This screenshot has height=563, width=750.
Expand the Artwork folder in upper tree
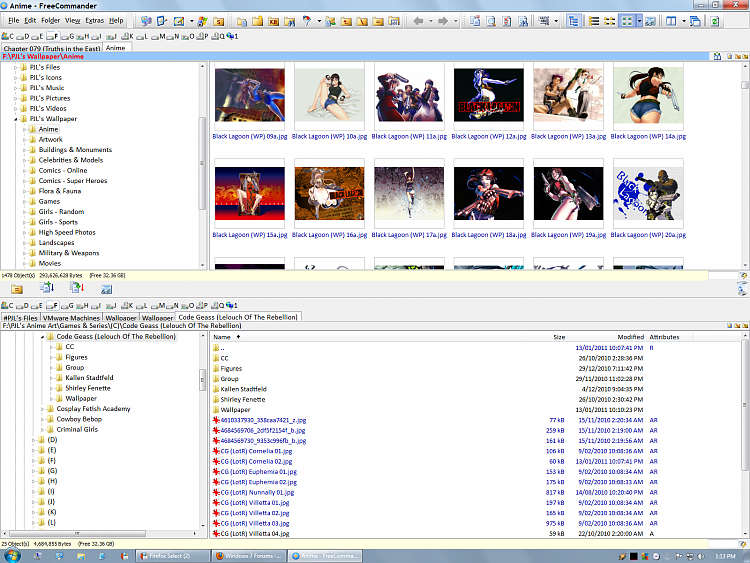[x=24, y=140]
